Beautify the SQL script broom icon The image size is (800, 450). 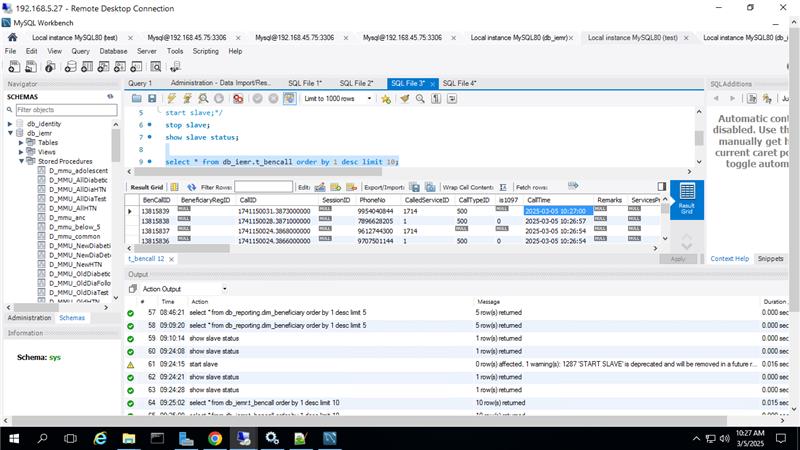[405, 99]
